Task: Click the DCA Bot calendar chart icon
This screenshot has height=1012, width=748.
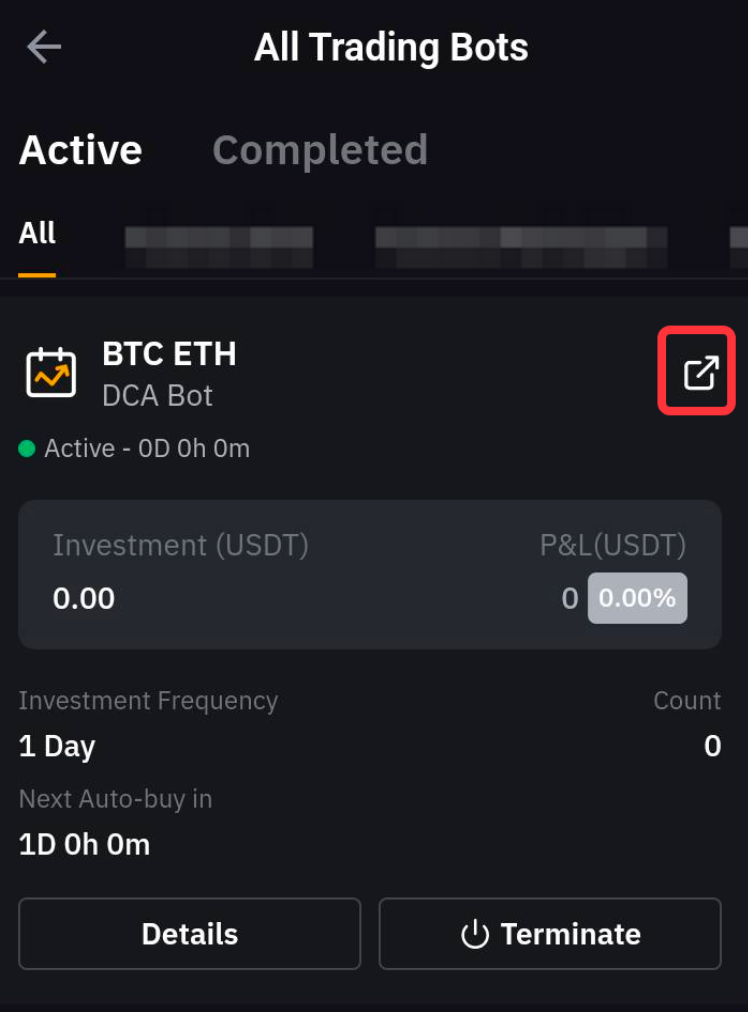Action: click(x=51, y=372)
